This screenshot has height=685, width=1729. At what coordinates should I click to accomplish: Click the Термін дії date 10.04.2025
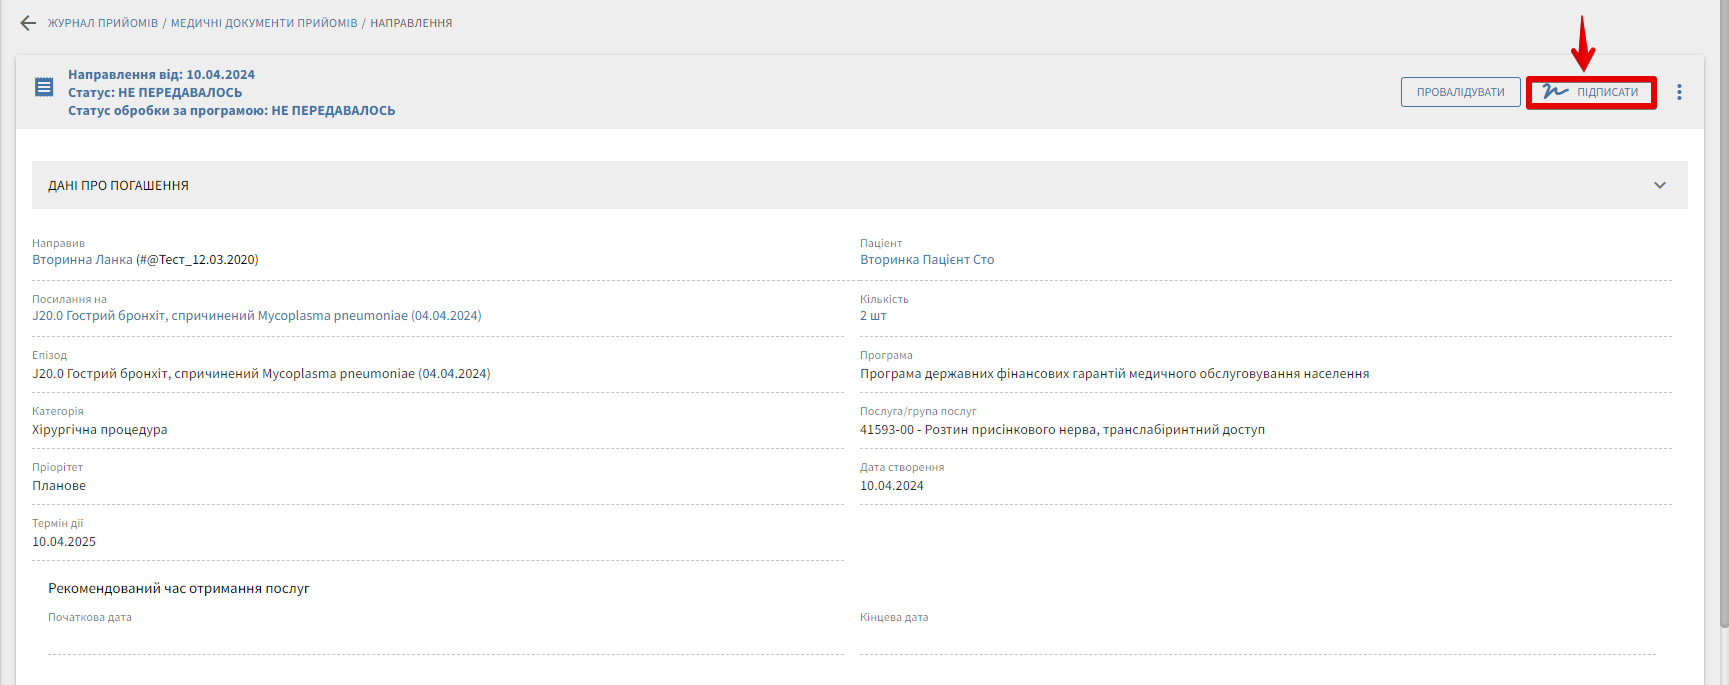click(64, 542)
